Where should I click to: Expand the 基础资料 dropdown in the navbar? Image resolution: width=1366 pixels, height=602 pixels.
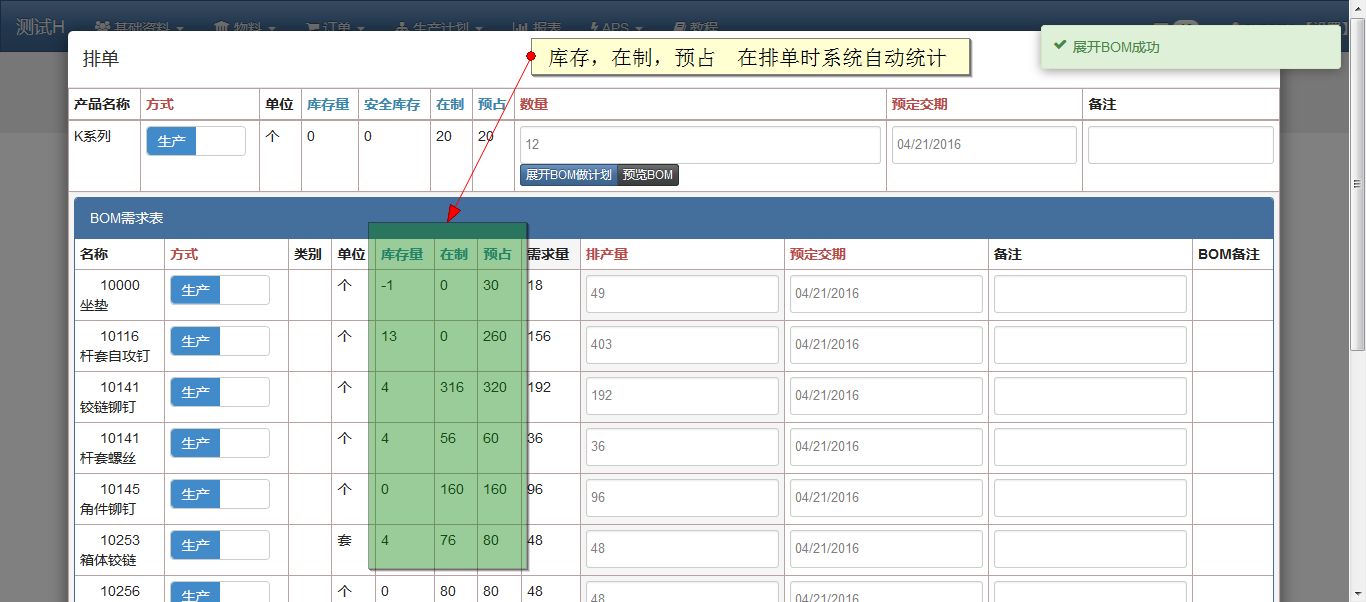[x=140, y=28]
